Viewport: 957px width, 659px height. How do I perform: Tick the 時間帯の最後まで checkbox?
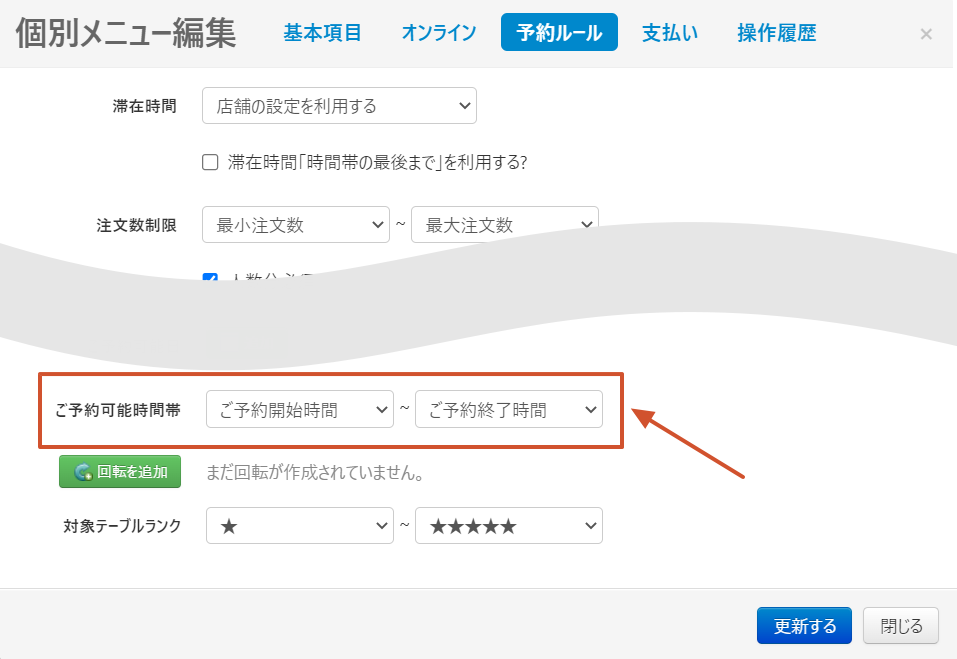[210, 162]
